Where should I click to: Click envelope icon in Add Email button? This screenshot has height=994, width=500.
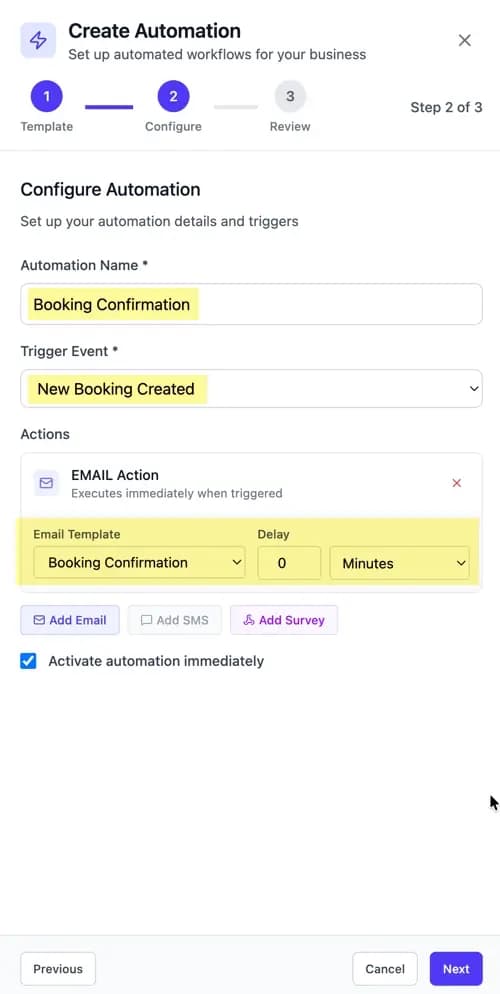coord(39,620)
